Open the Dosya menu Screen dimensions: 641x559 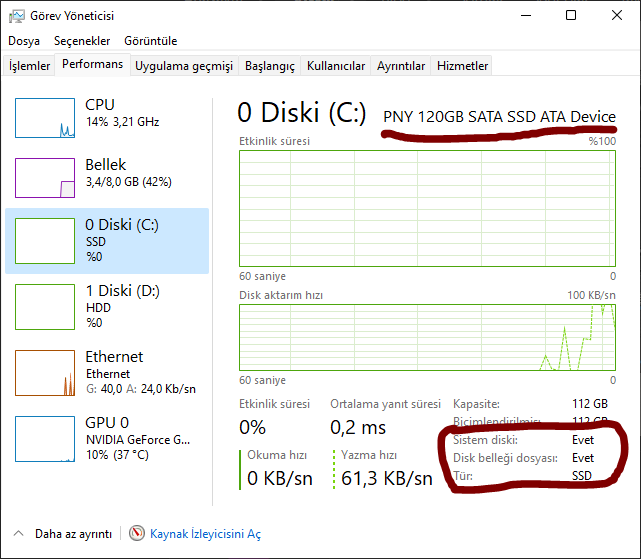24,41
